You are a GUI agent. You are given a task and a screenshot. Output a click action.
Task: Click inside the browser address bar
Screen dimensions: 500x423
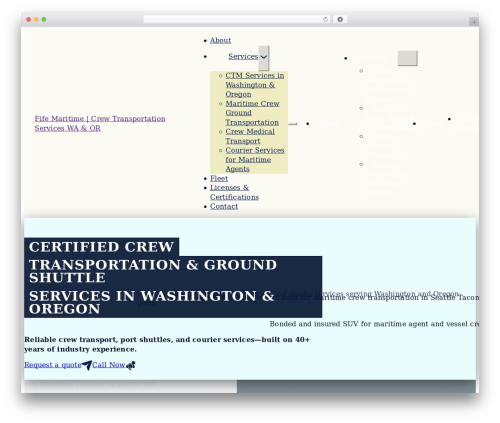pos(233,19)
